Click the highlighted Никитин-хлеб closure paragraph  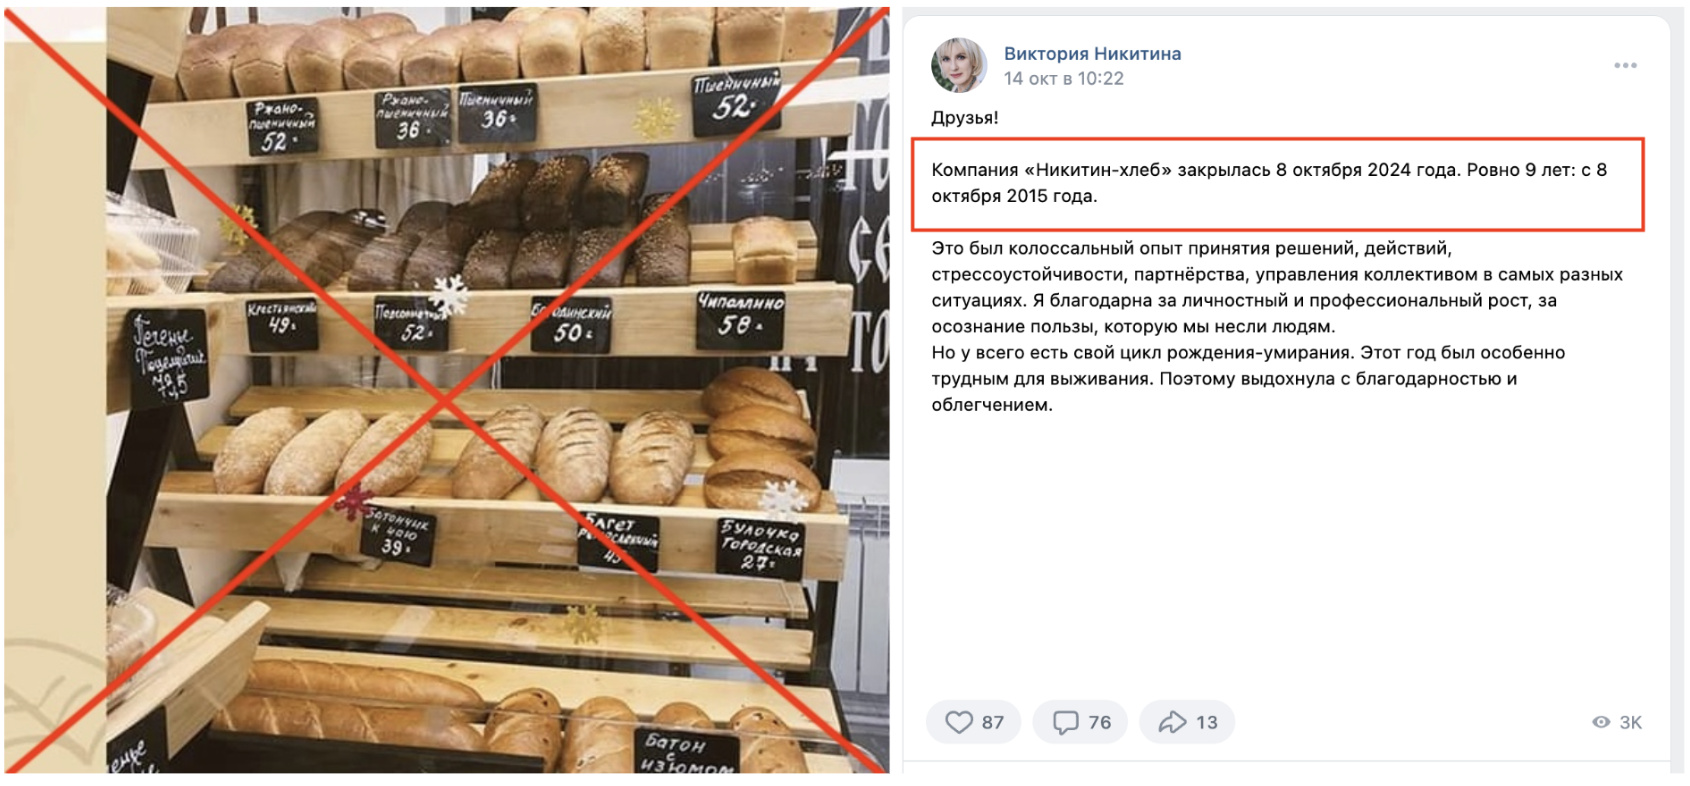pyautogui.click(x=1278, y=183)
